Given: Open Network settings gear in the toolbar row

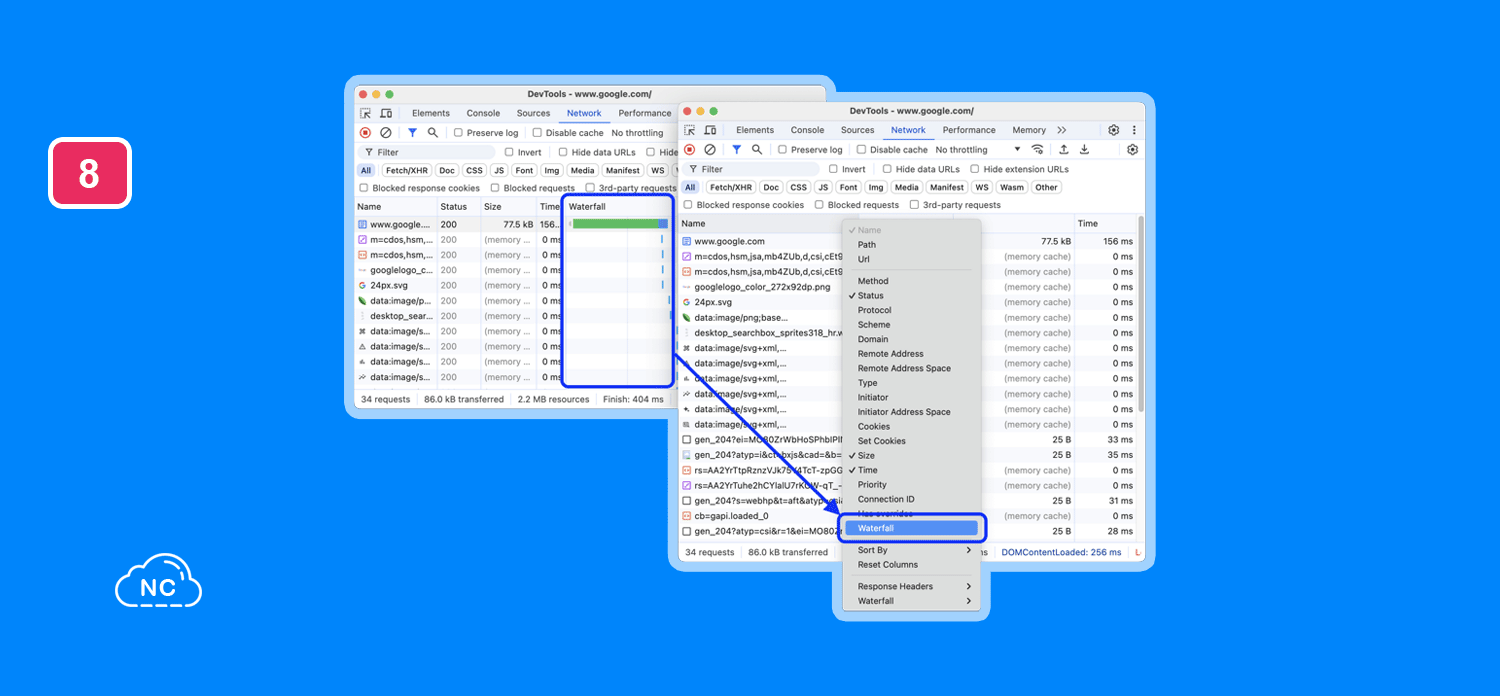Looking at the screenshot, I should point(1132,150).
